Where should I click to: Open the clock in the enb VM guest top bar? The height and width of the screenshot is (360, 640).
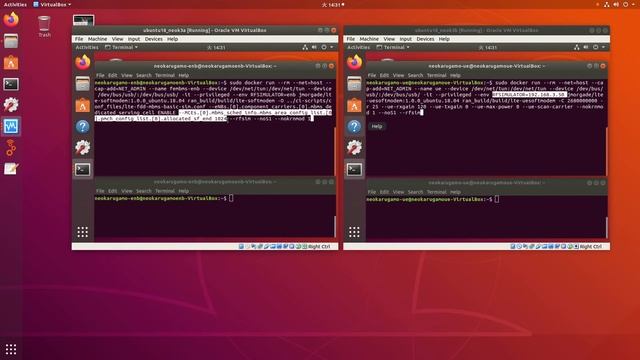(x=216, y=48)
